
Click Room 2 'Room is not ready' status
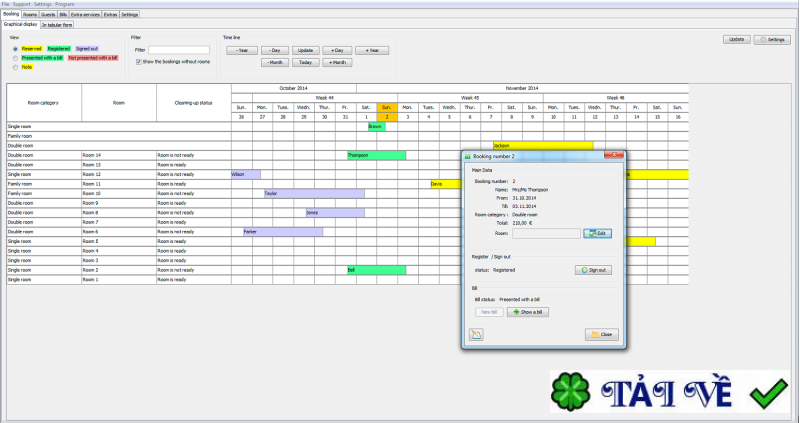(194, 270)
